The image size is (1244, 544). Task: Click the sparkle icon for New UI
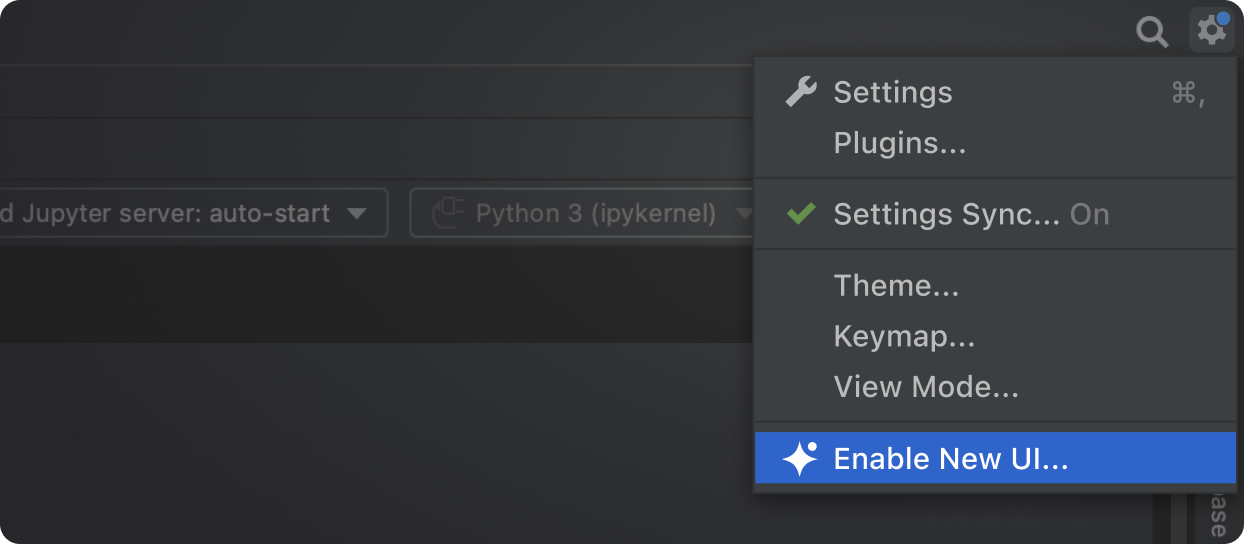tap(800, 459)
